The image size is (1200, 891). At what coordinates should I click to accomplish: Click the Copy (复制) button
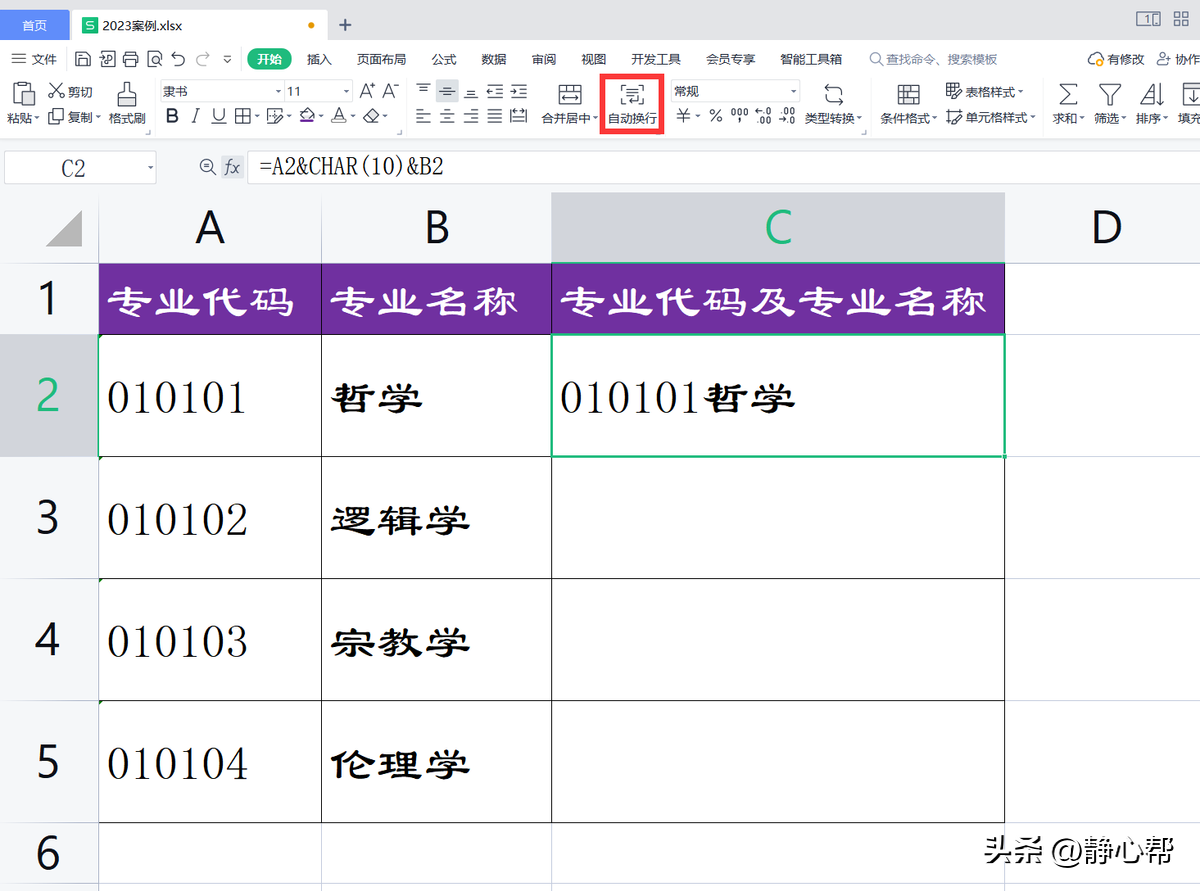[x=73, y=117]
